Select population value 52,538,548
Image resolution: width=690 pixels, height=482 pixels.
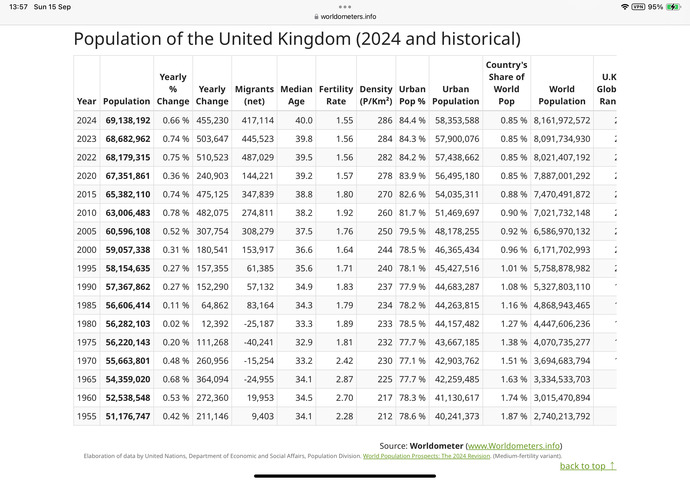(x=128, y=397)
